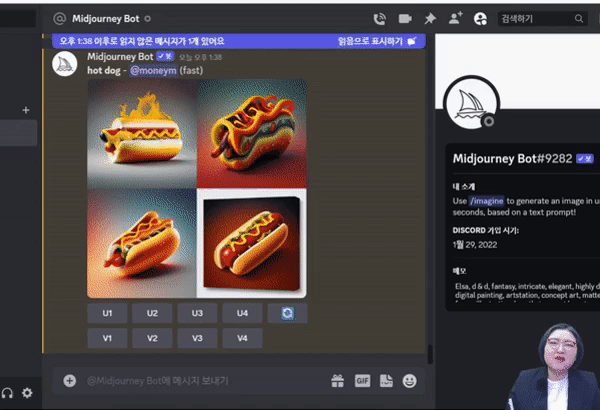The width and height of the screenshot is (600, 410).
Task: Start a video call from header
Action: (x=405, y=18)
